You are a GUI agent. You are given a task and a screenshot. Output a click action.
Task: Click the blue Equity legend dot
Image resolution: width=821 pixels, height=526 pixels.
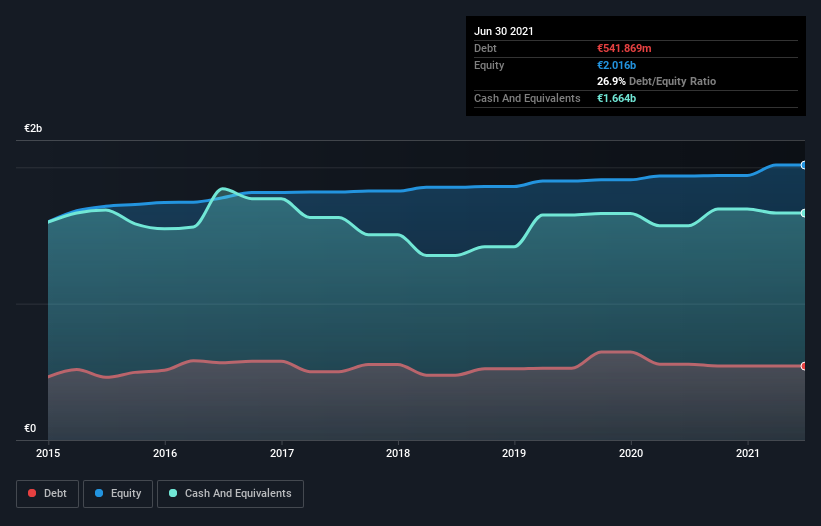click(x=99, y=493)
